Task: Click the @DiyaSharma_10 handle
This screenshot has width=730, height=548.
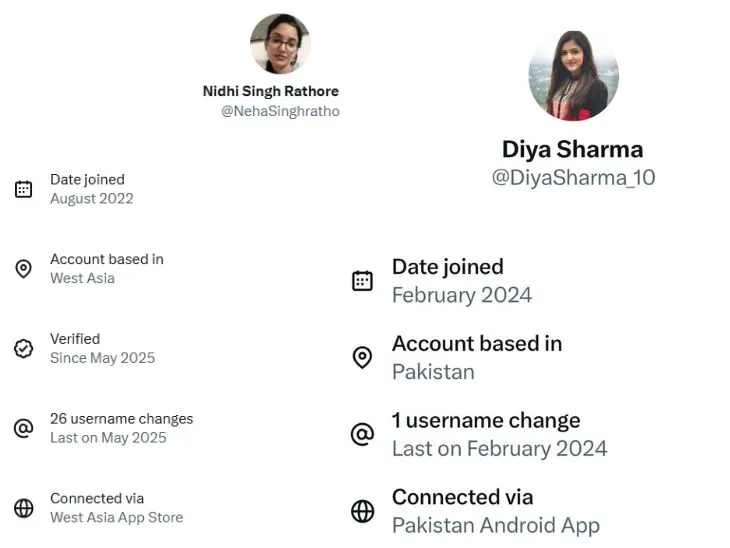Action: 573,178
